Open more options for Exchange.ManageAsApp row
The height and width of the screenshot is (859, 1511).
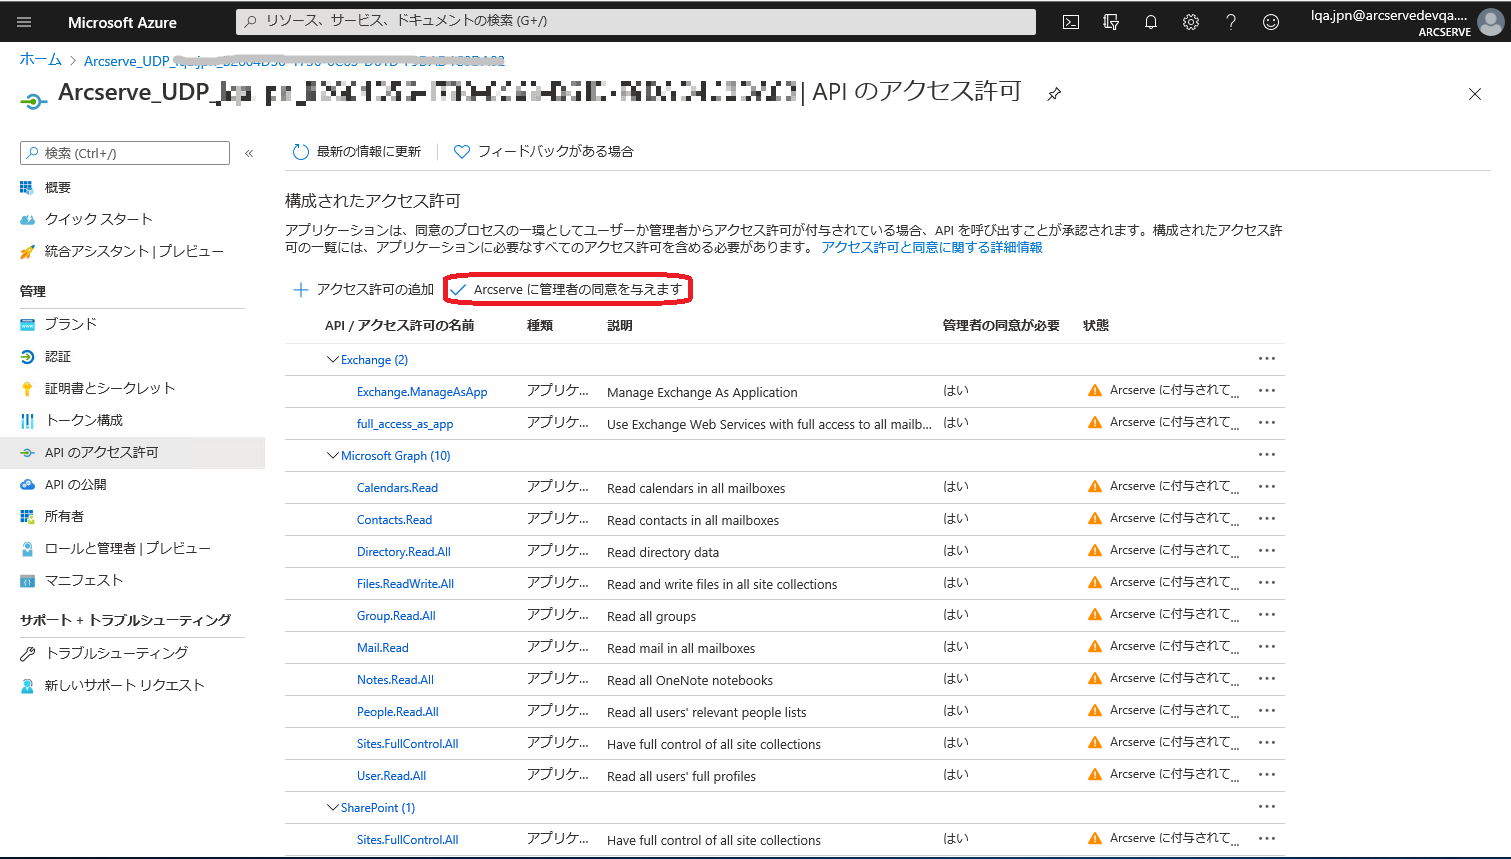(x=1267, y=391)
